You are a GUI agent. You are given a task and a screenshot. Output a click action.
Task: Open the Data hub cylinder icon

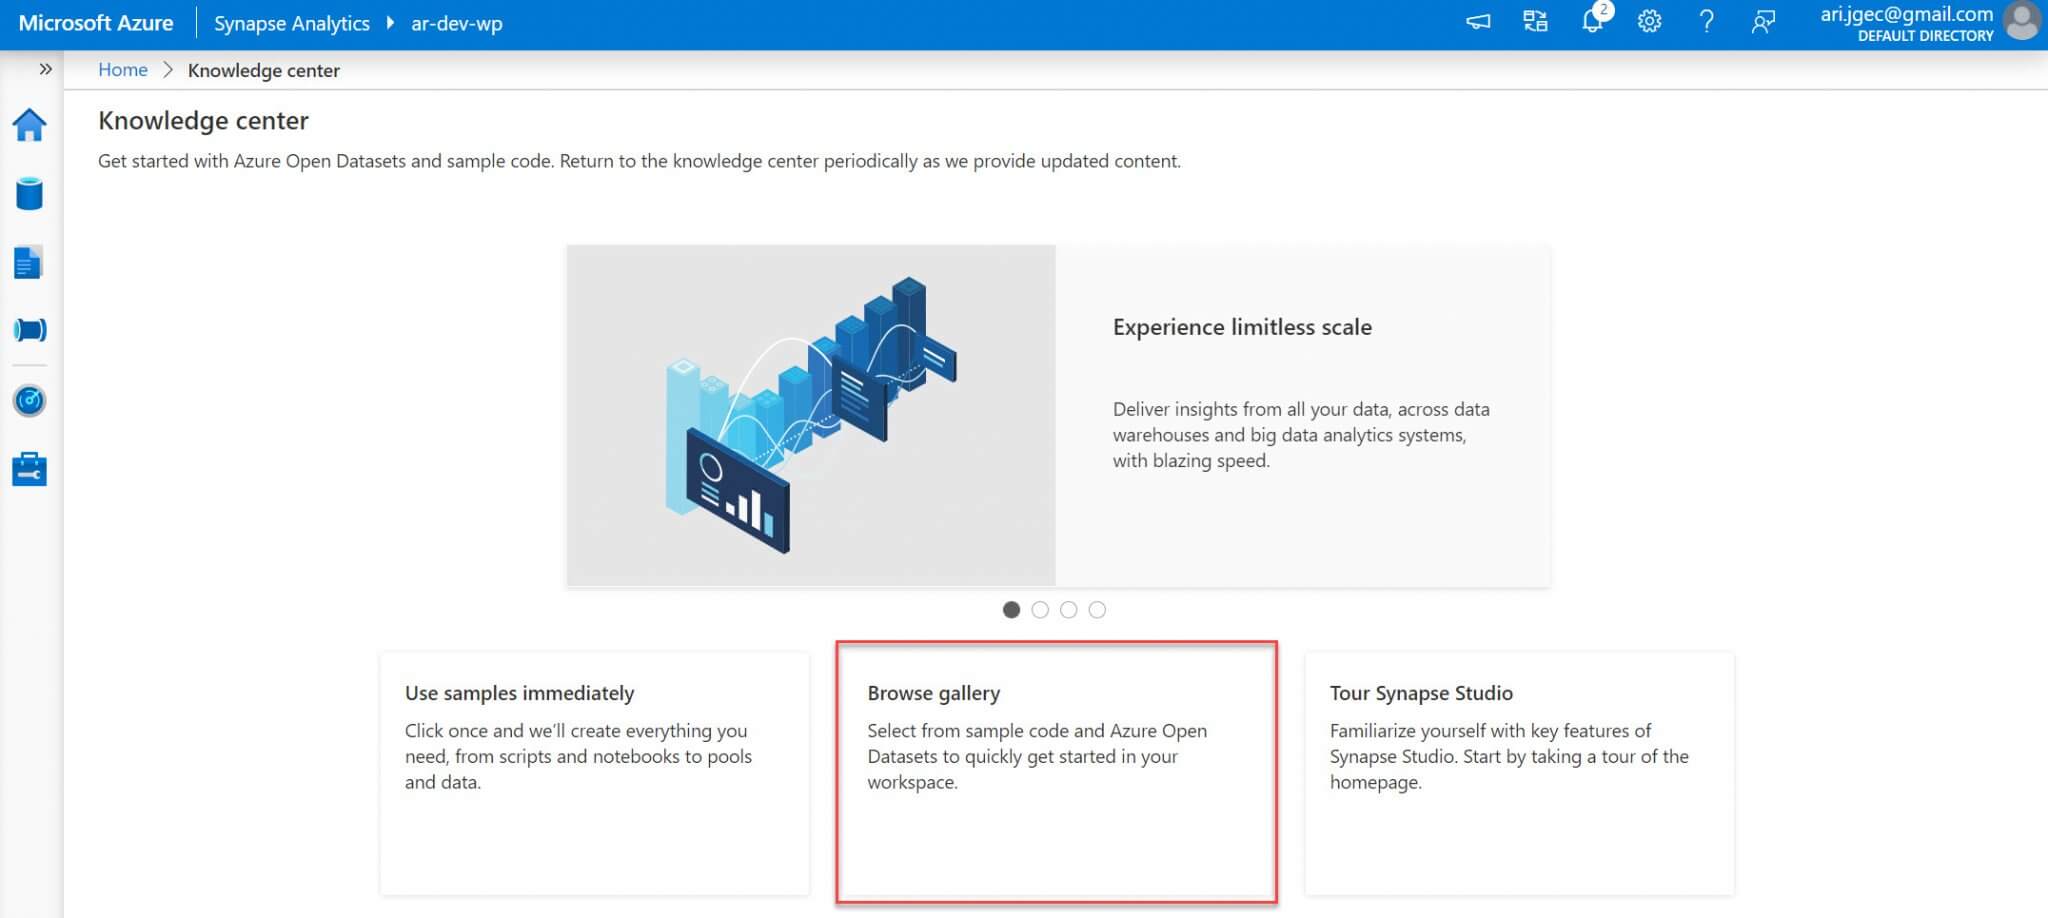tap(29, 194)
